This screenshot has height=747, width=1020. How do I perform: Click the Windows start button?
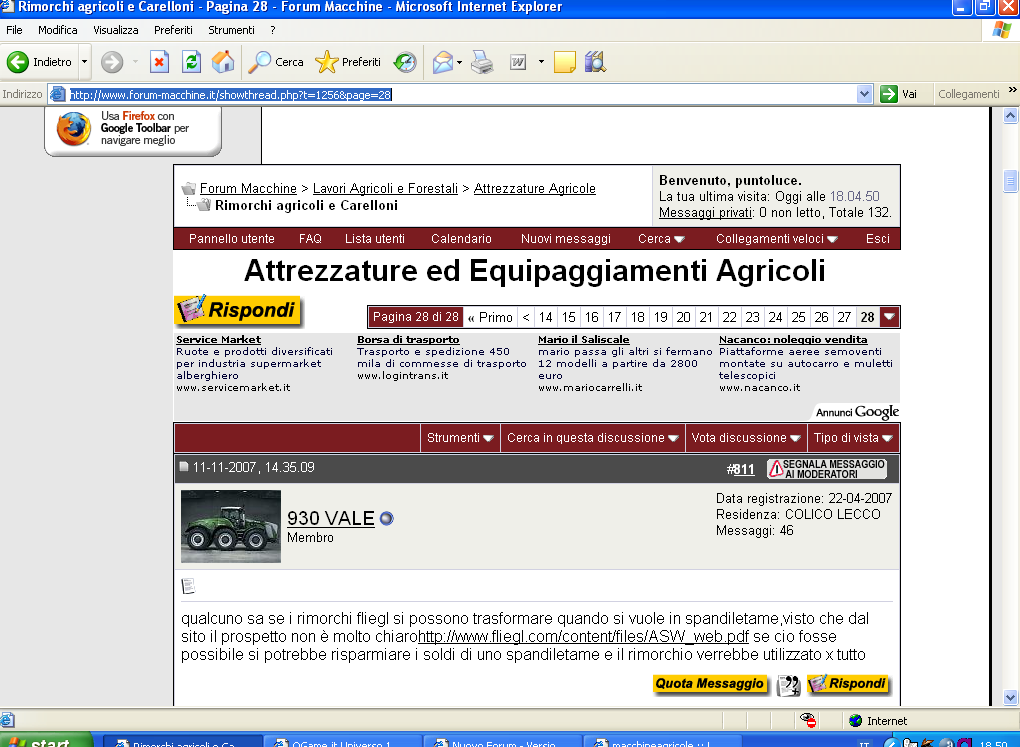pyautogui.click(x=46, y=741)
